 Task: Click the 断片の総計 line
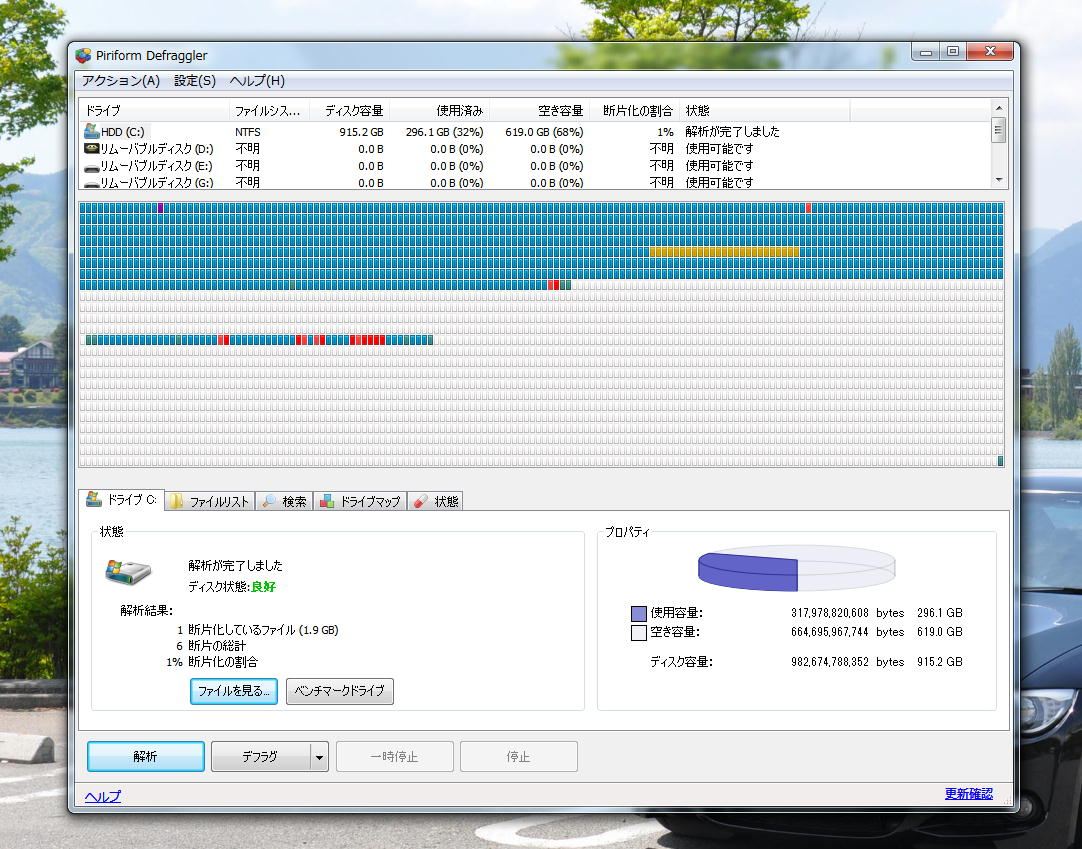click(x=217, y=645)
